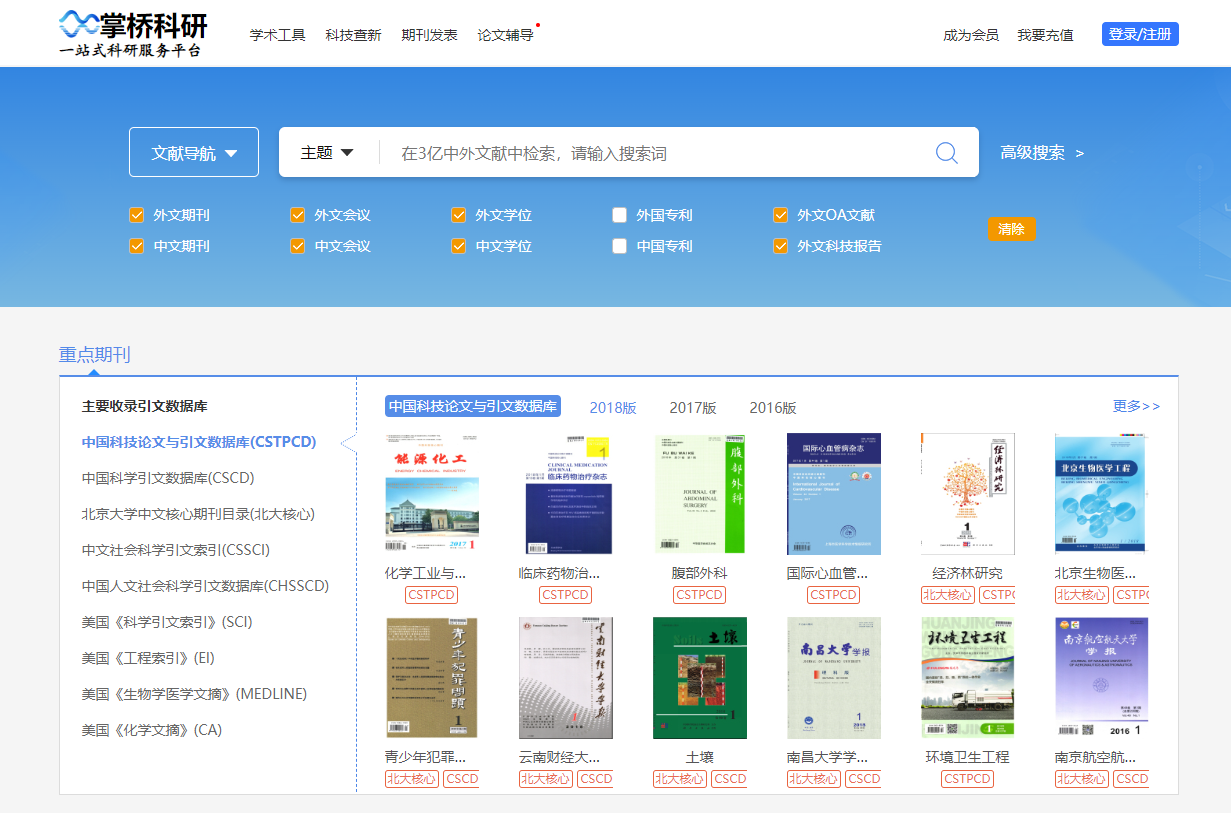Toggle the 中文学位 checkbox
The image size is (1231, 813).
(459, 246)
